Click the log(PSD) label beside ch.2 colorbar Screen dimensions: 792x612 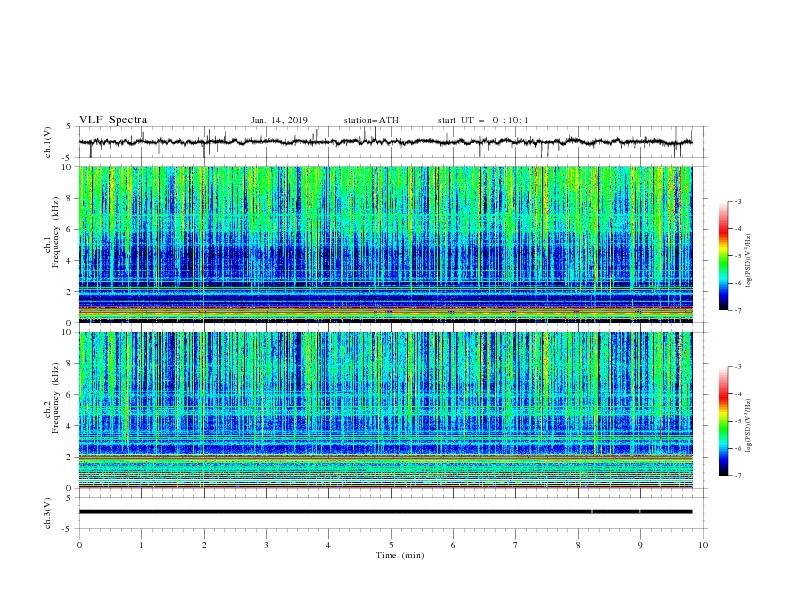click(748, 425)
